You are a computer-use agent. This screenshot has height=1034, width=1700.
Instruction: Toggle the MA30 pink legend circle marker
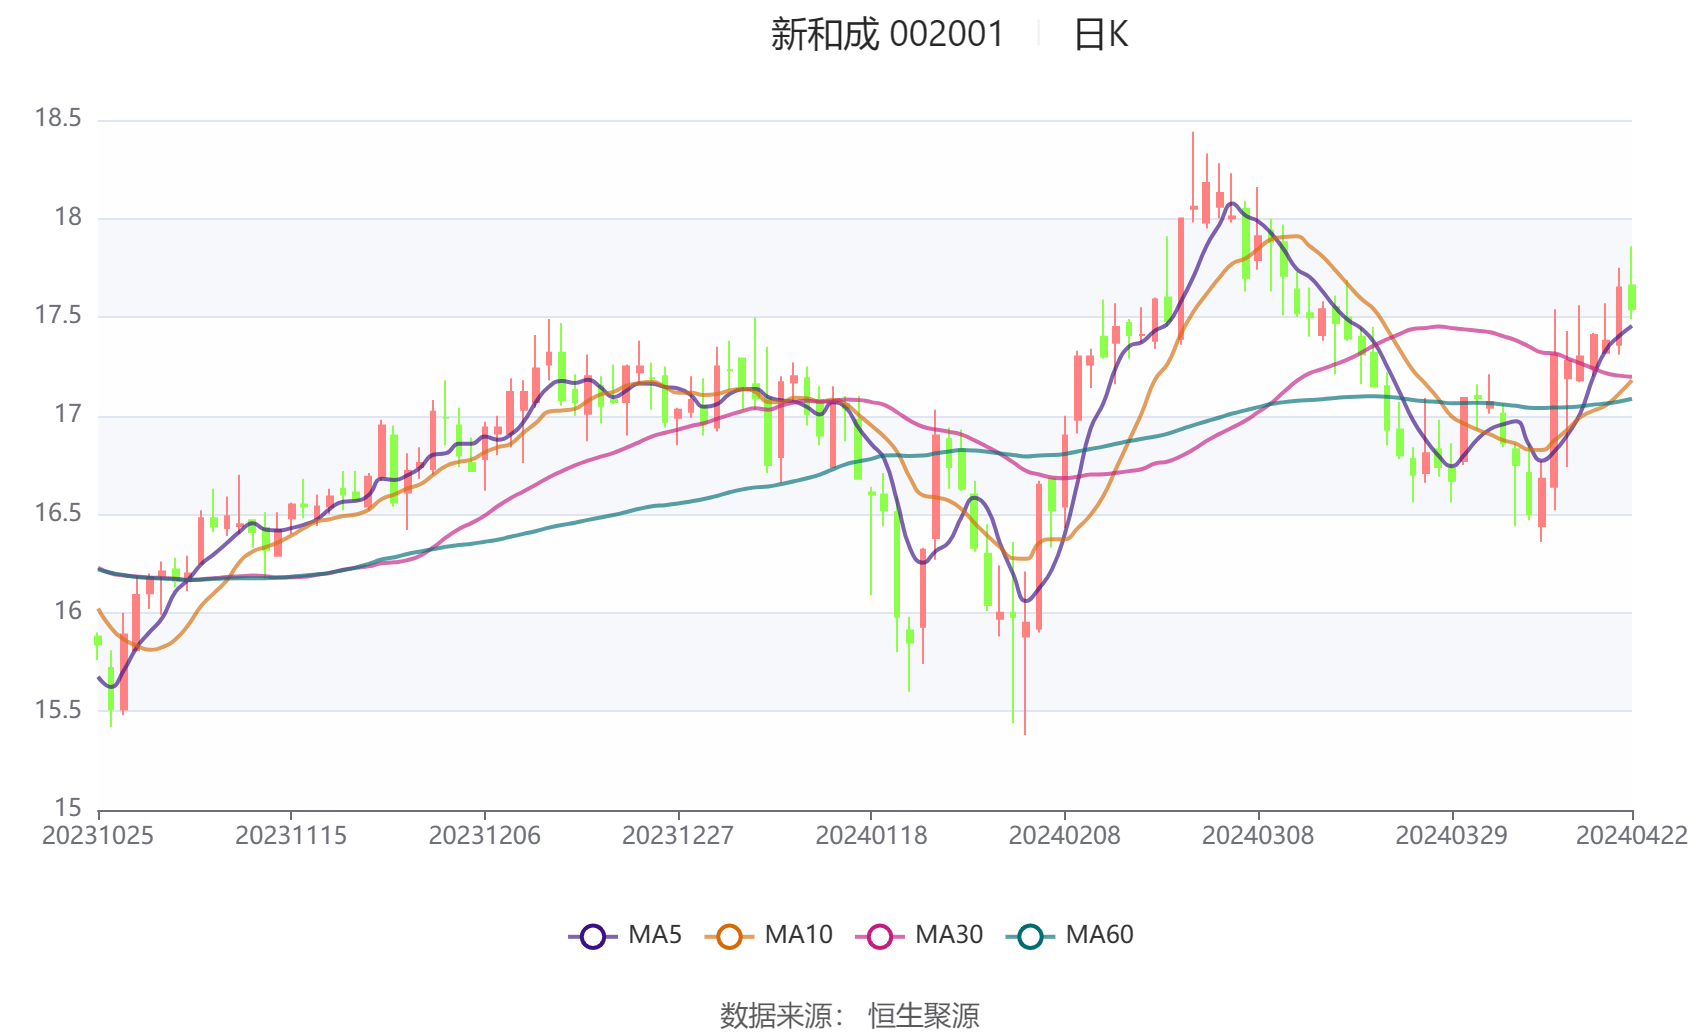coord(880,936)
